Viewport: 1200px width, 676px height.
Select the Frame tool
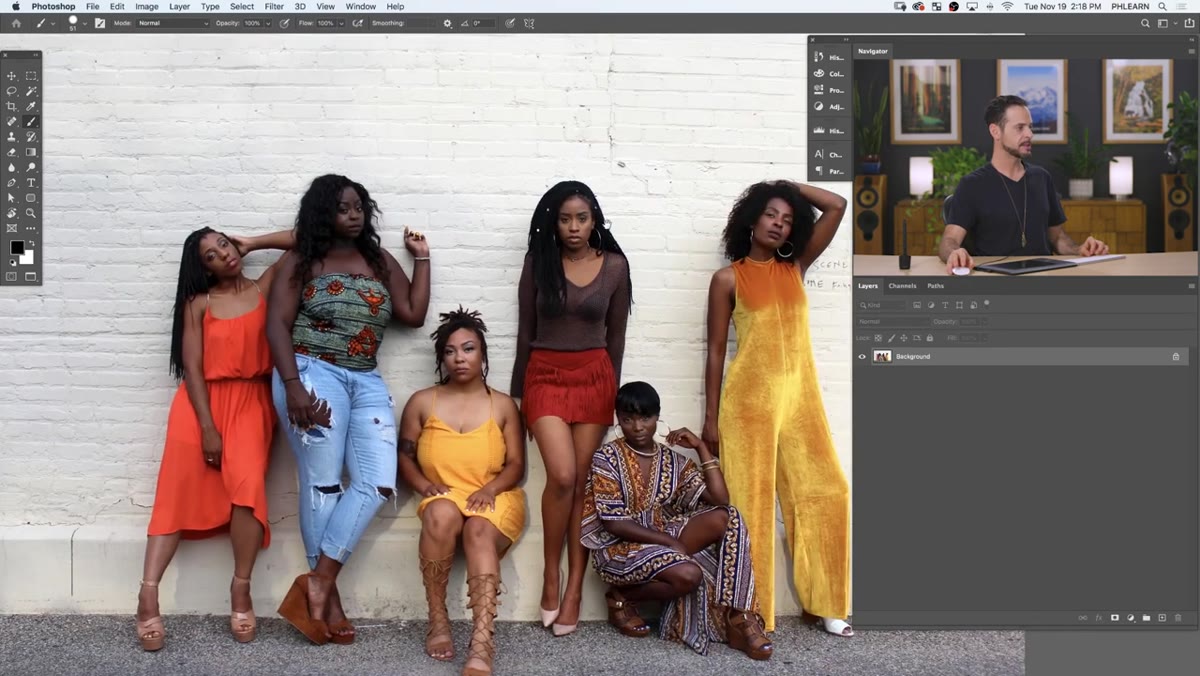[12, 228]
